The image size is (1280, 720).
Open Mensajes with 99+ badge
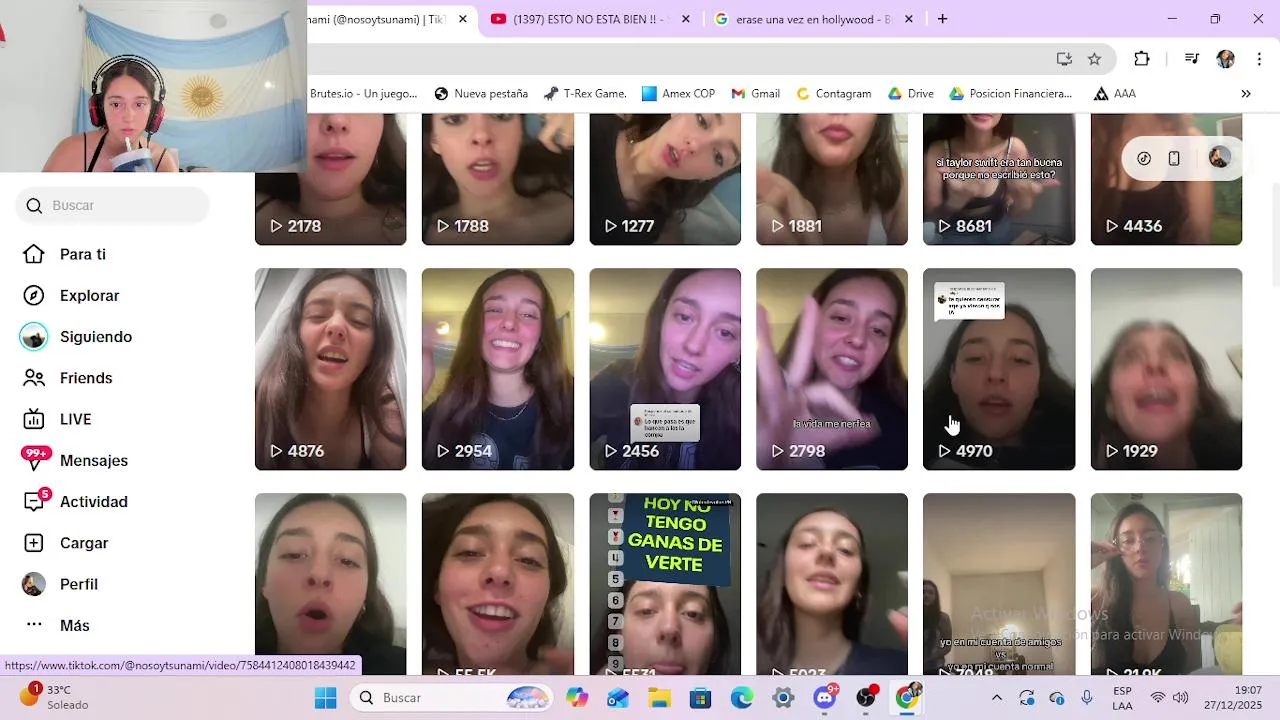[75, 460]
